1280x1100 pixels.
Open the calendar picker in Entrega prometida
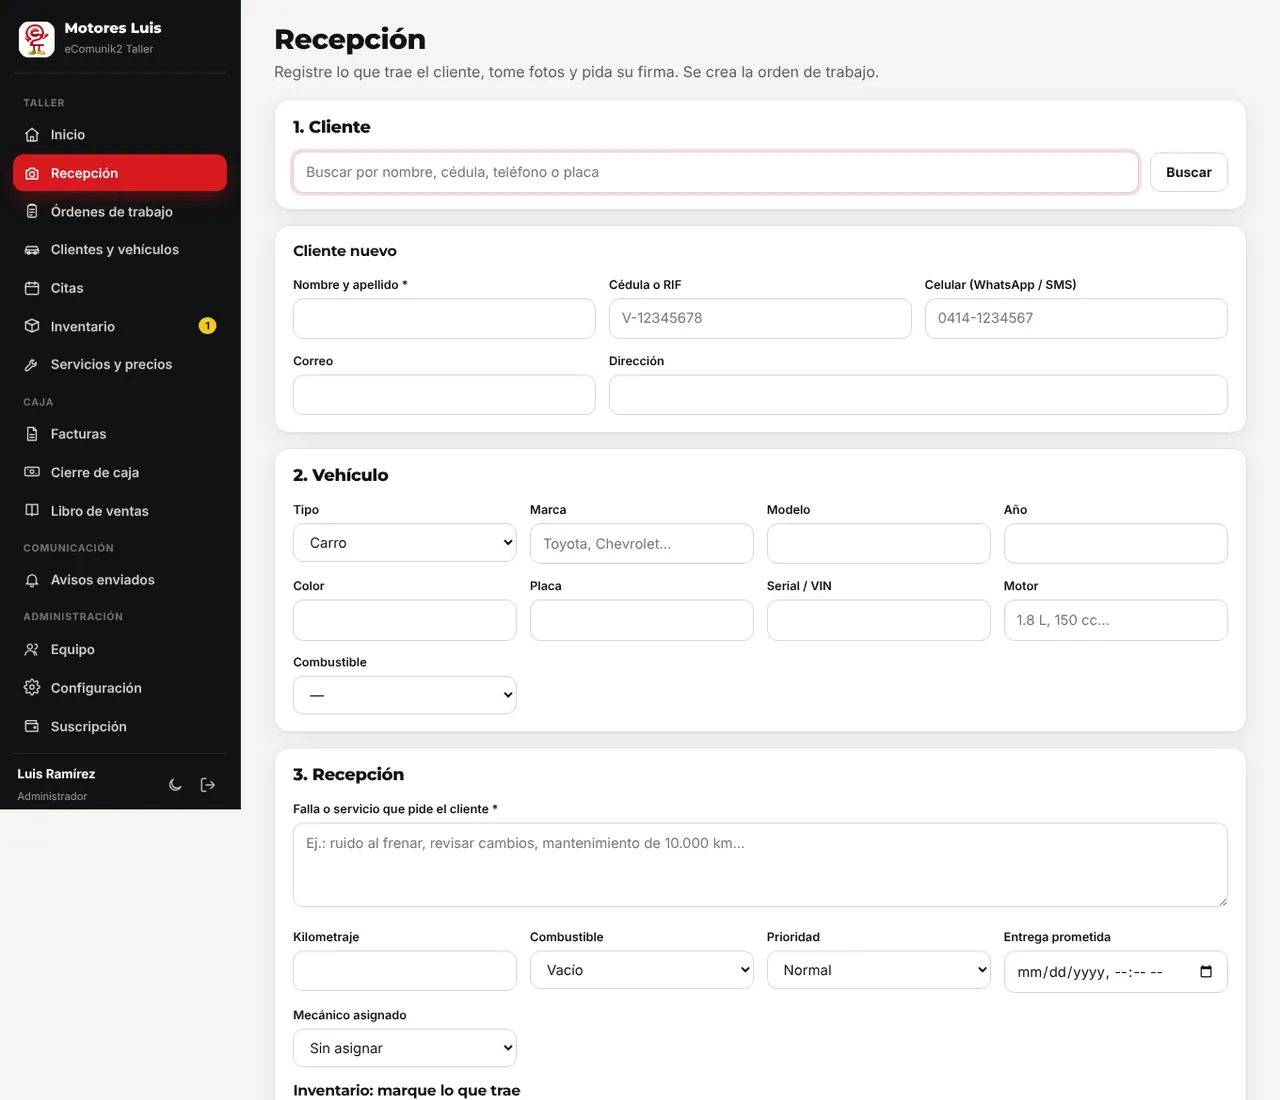point(1206,972)
